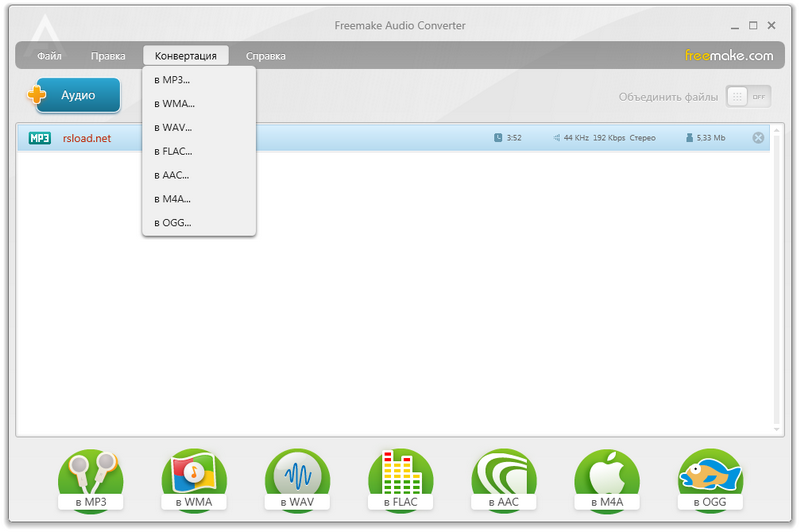Choose "в WMA..." from the dropdown menu
800x532 pixels.
click(x=199, y=104)
